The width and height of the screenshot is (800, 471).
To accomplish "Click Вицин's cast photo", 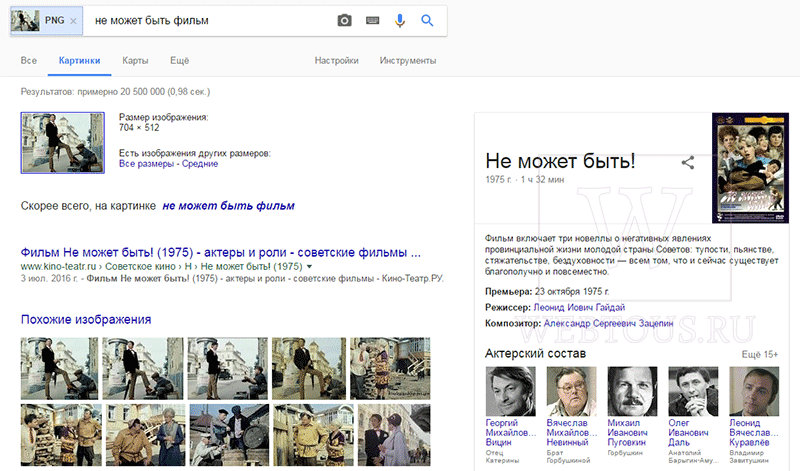I will click(x=511, y=391).
